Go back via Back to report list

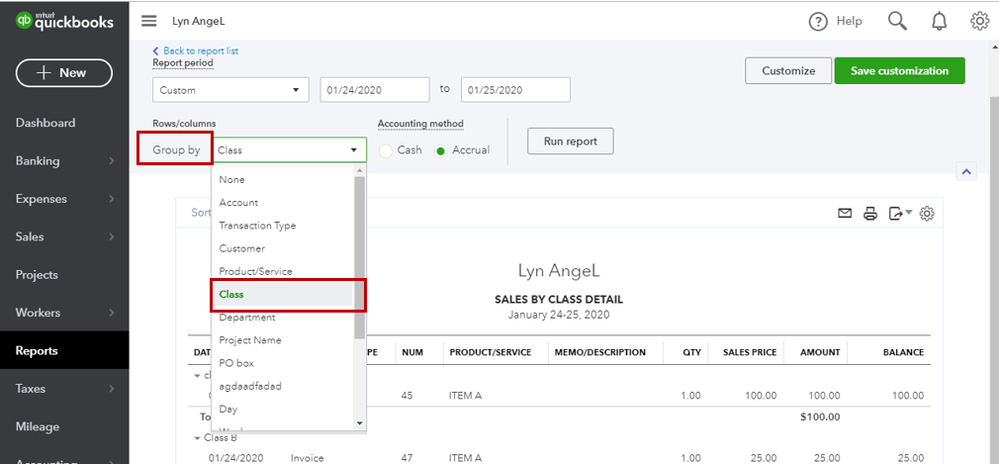(196, 50)
